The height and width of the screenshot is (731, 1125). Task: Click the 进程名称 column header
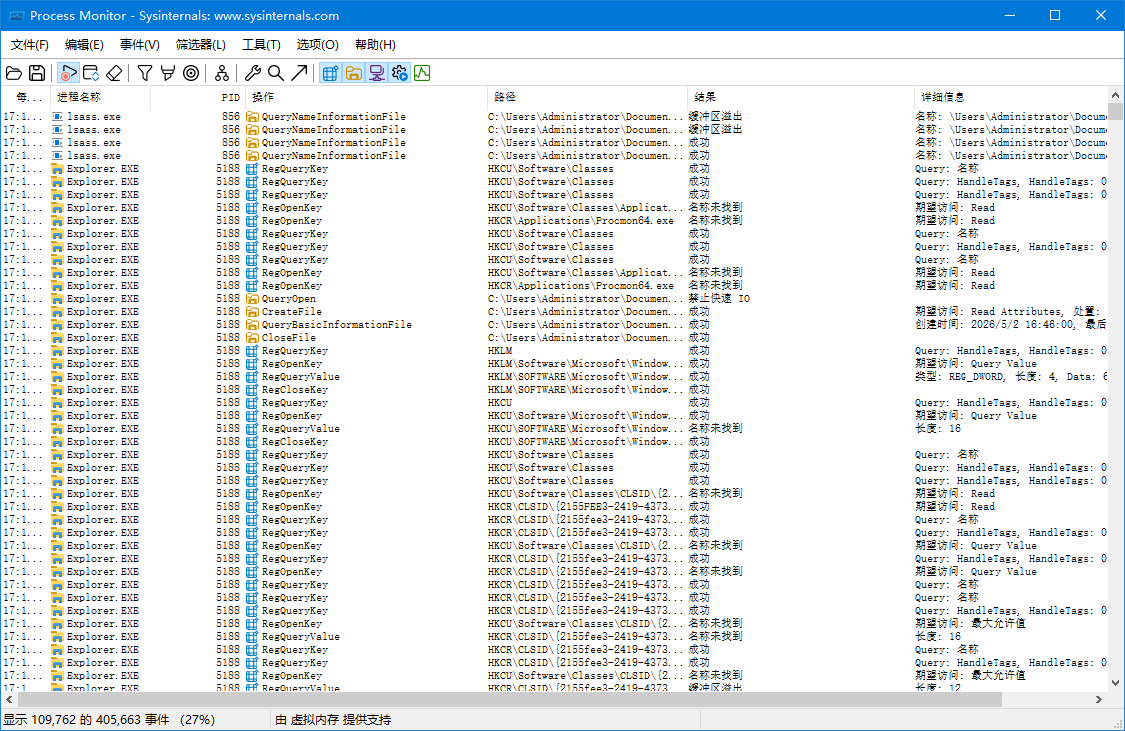100,97
